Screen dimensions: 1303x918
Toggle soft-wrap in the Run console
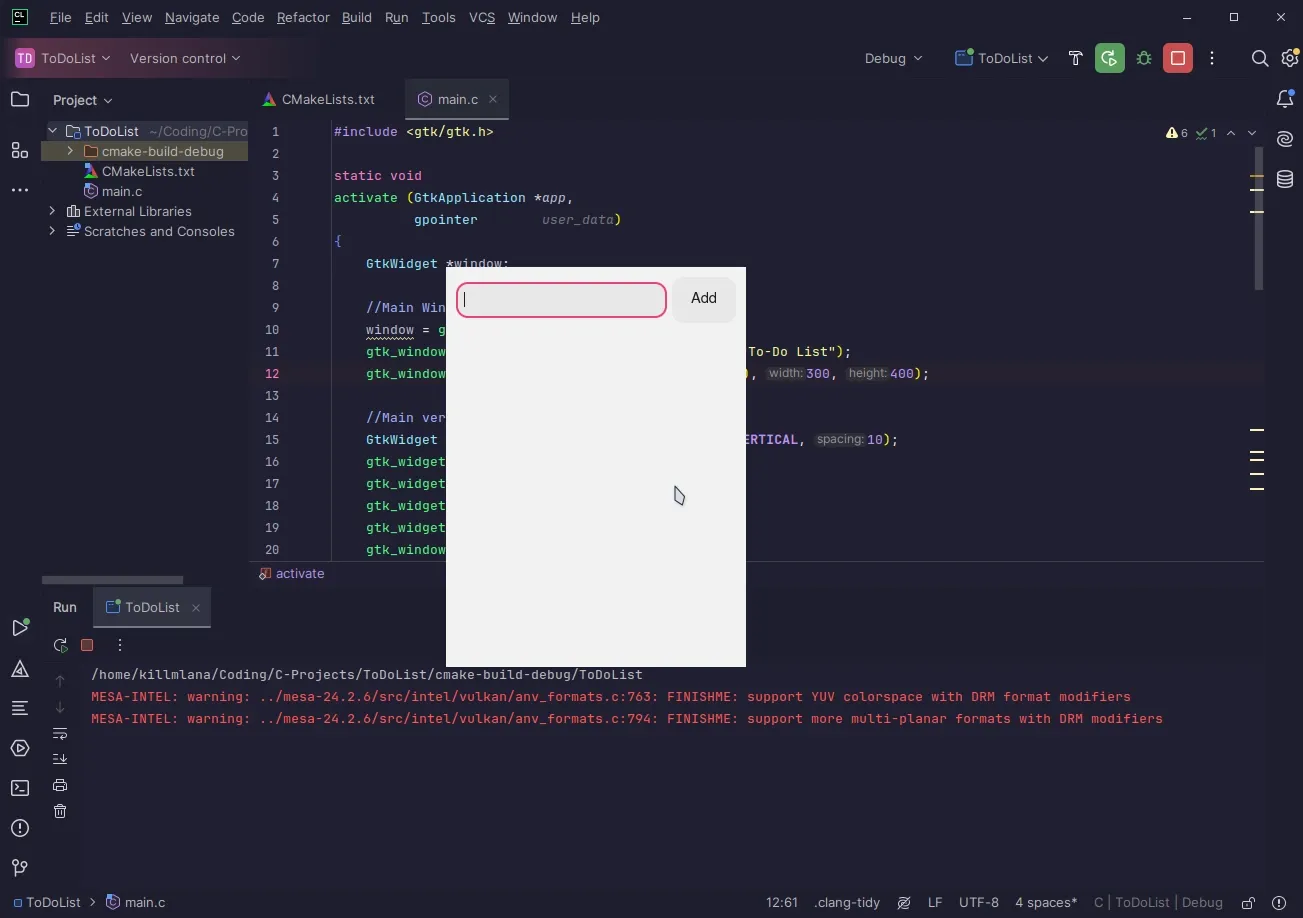[x=60, y=733]
